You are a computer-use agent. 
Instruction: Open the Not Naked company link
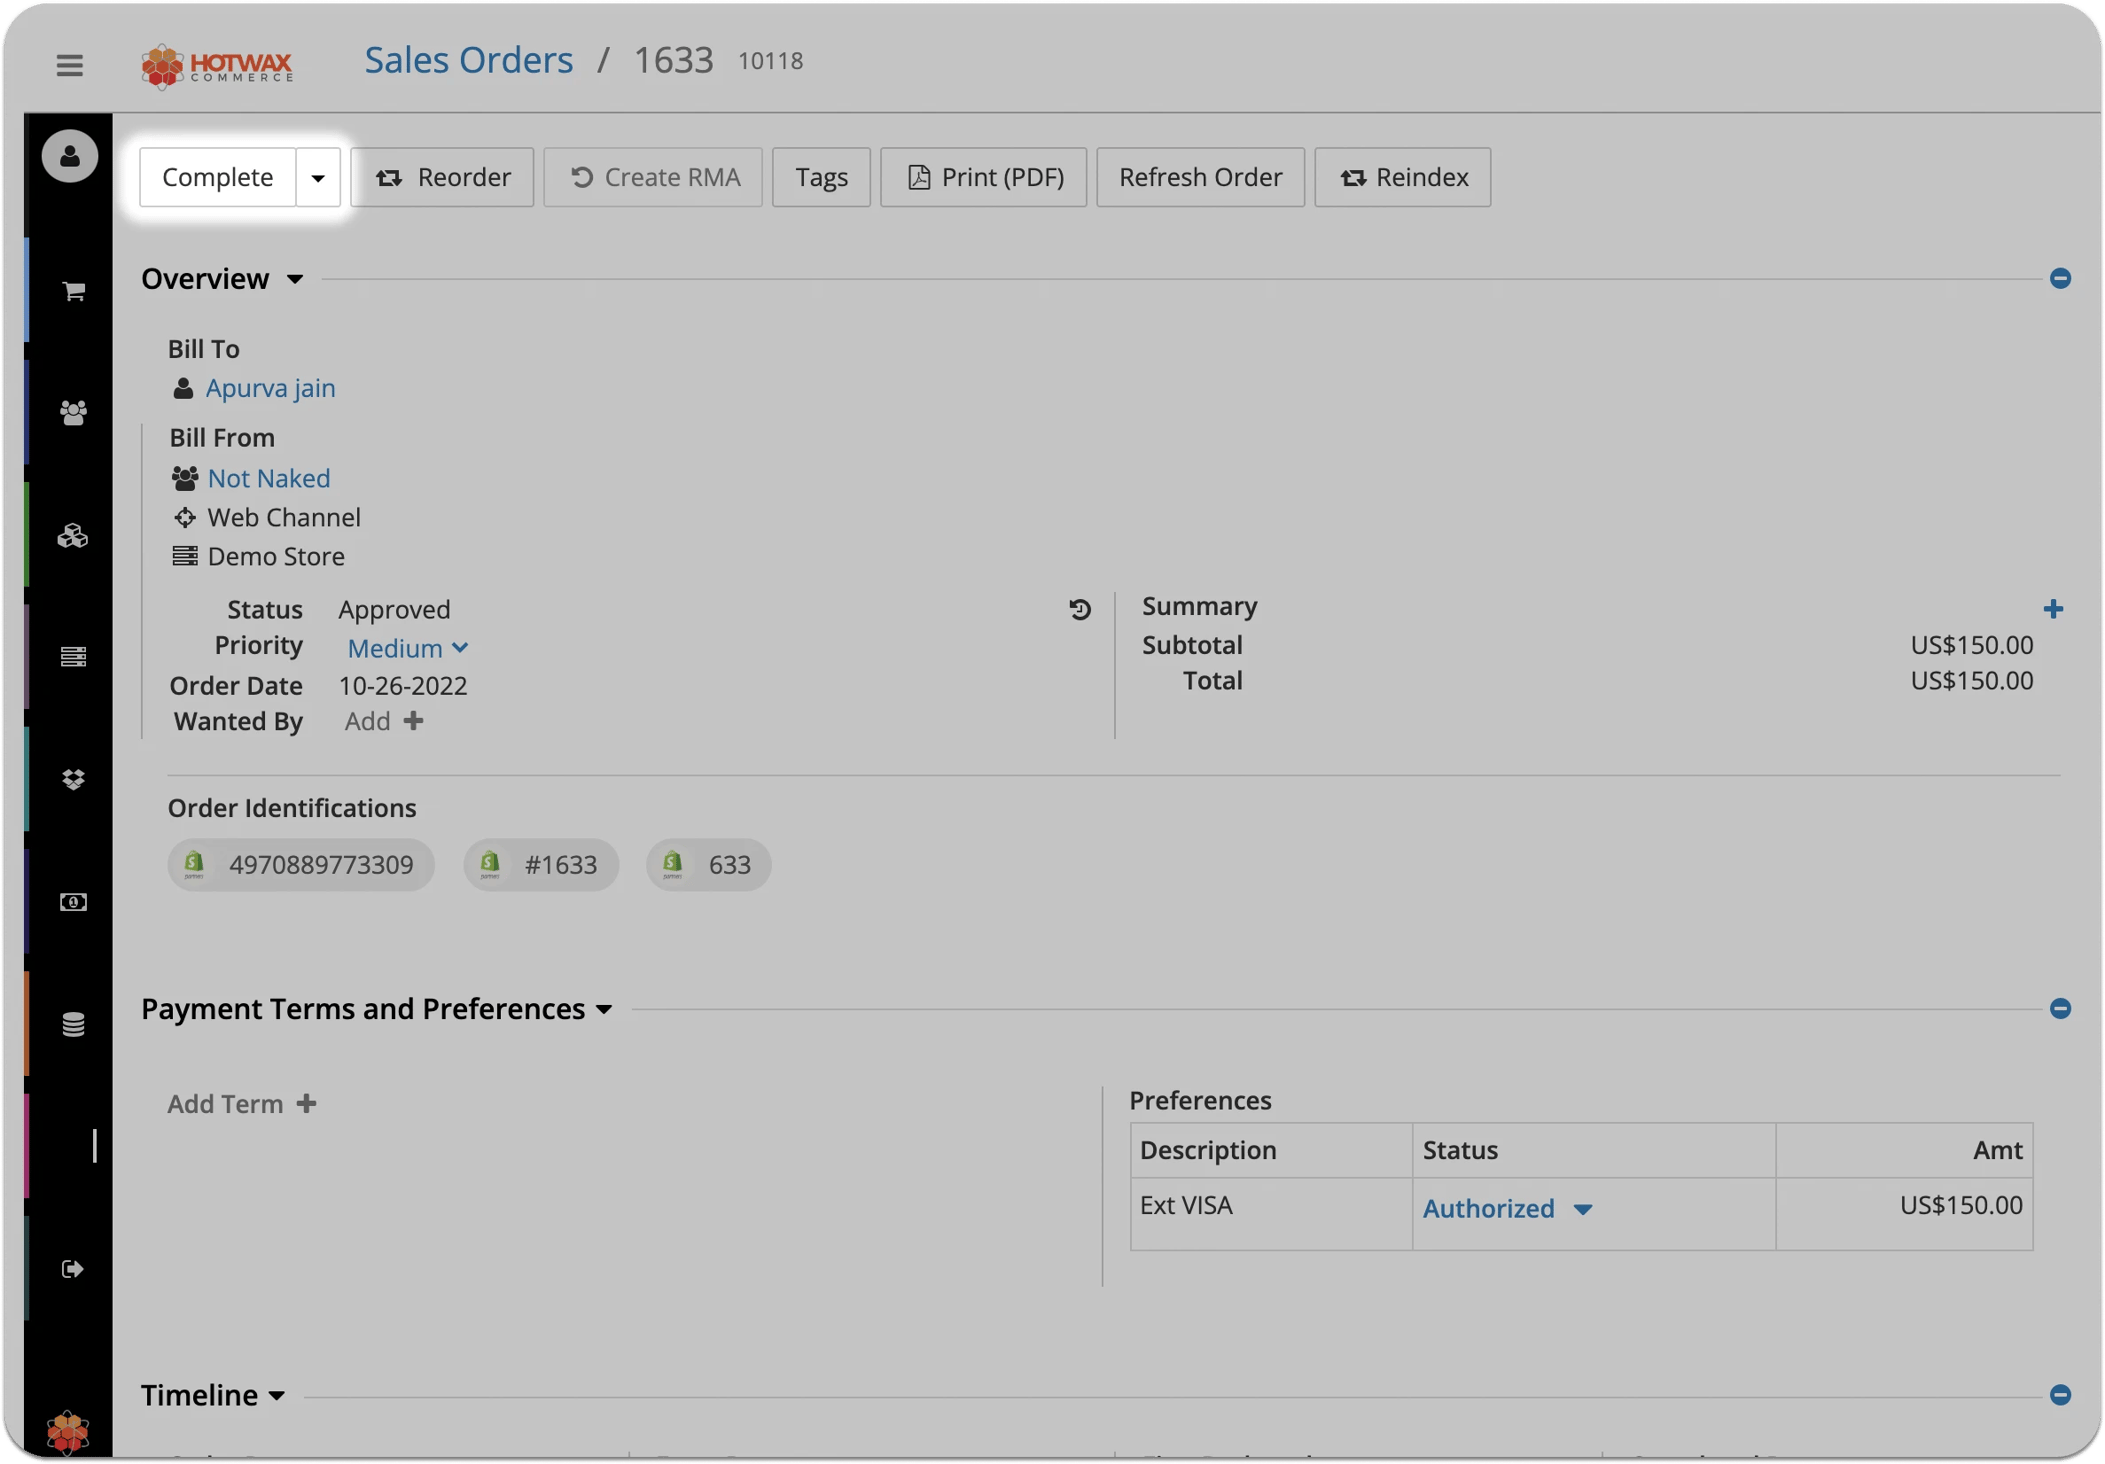268,478
